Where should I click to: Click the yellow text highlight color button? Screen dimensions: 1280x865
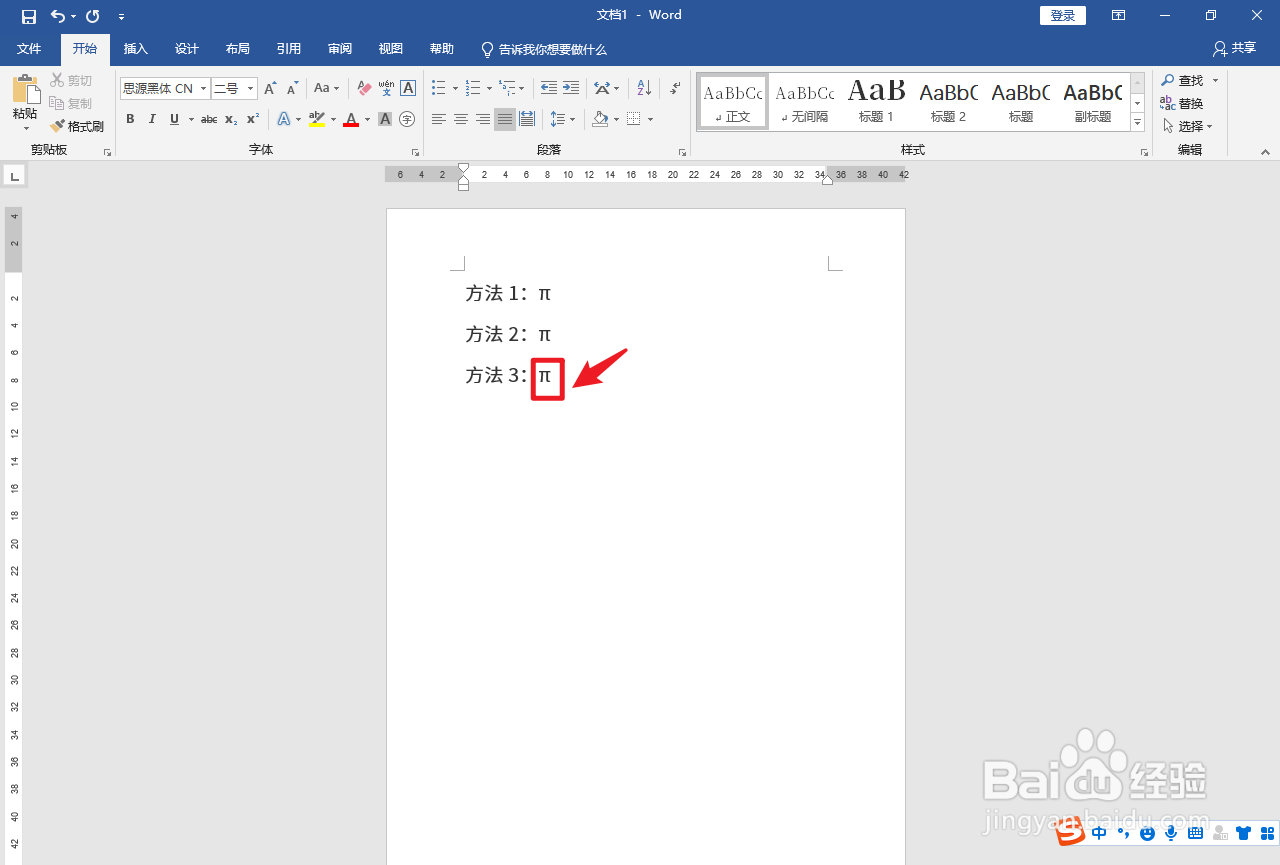(317, 119)
